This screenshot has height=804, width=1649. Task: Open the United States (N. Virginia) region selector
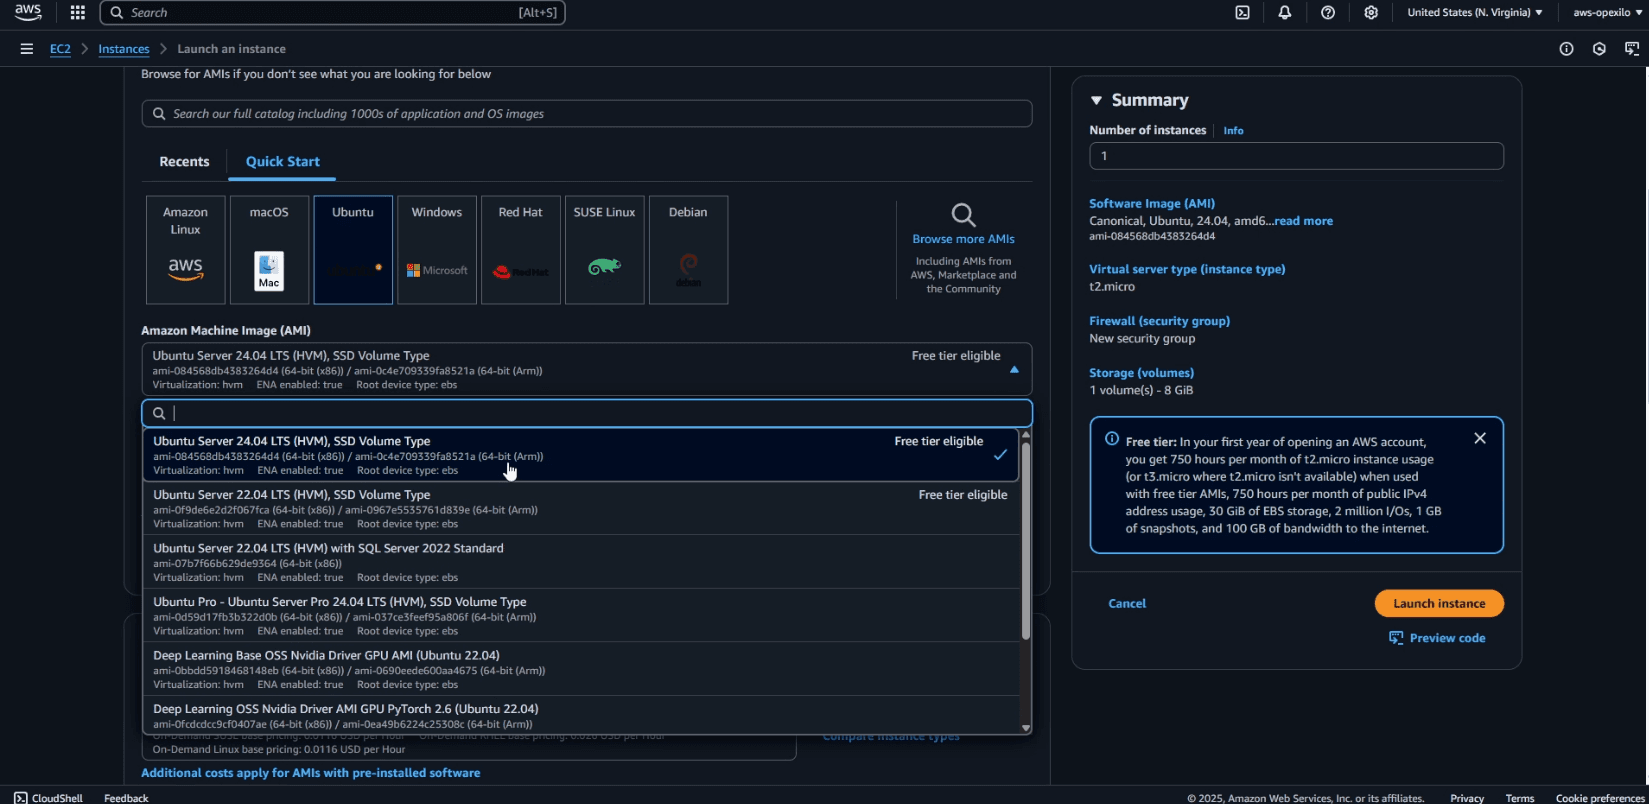(1474, 13)
